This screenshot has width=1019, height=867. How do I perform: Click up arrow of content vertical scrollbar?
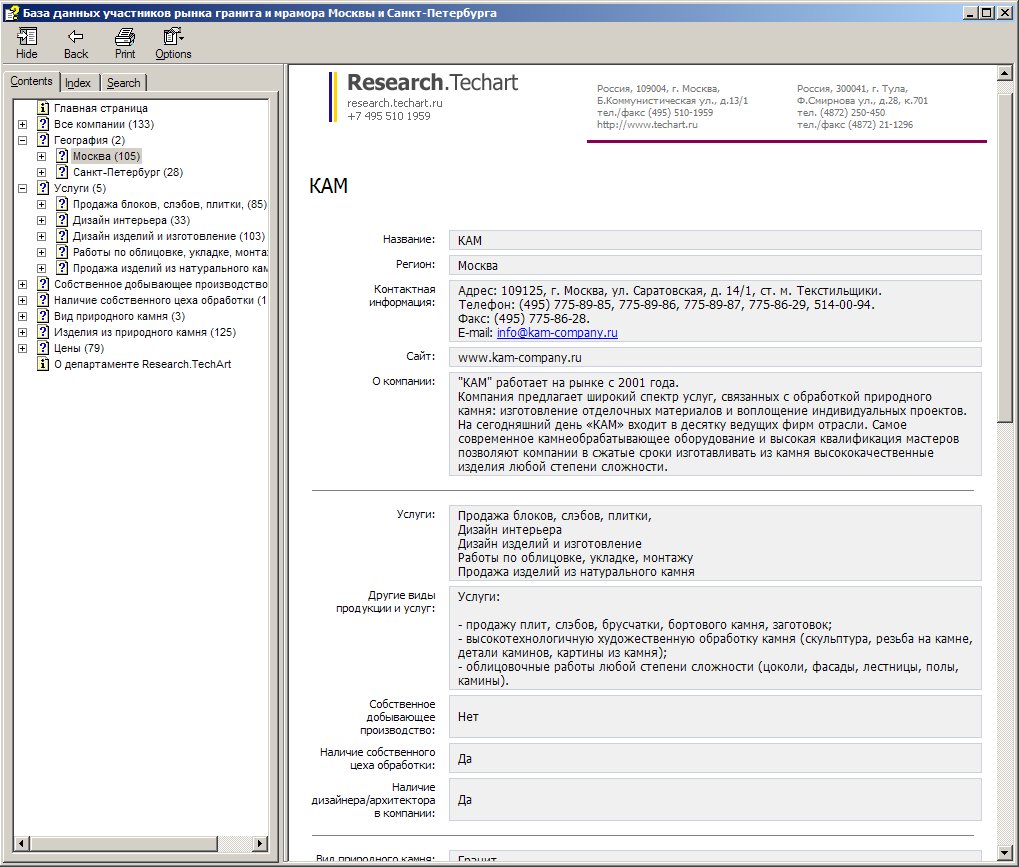pos(1005,73)
